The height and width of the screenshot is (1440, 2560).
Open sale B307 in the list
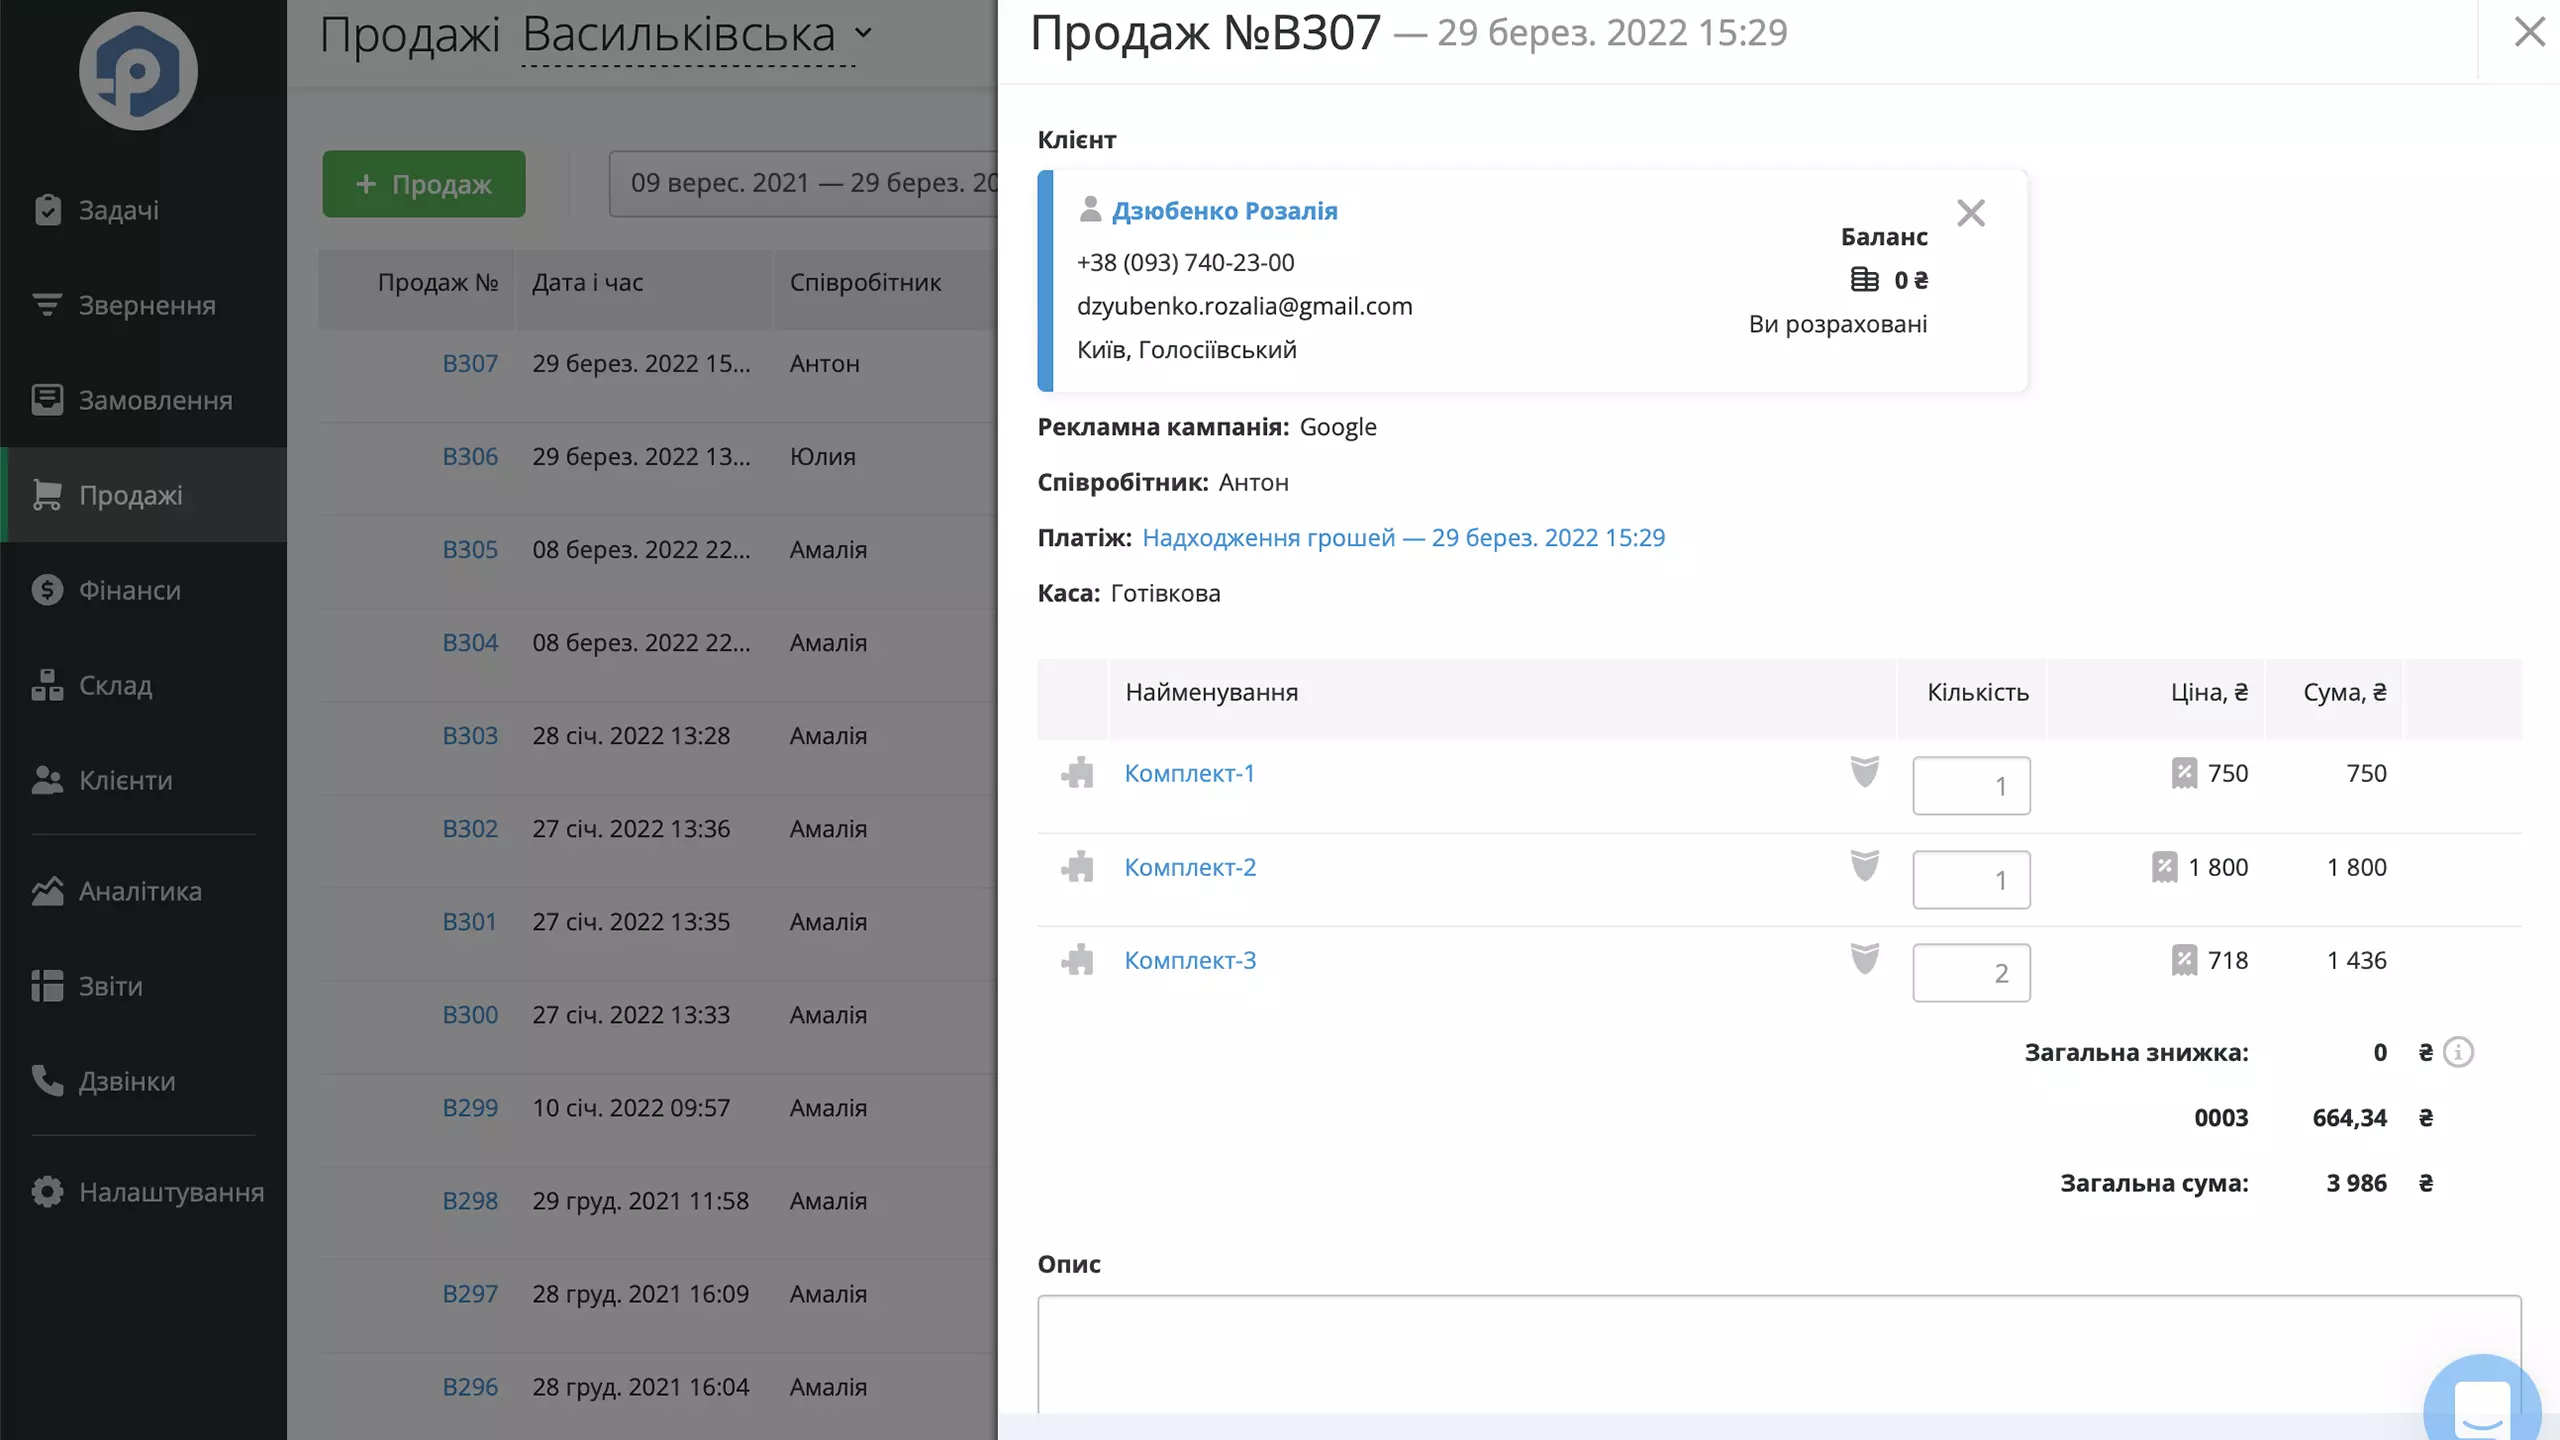point(470,363)
